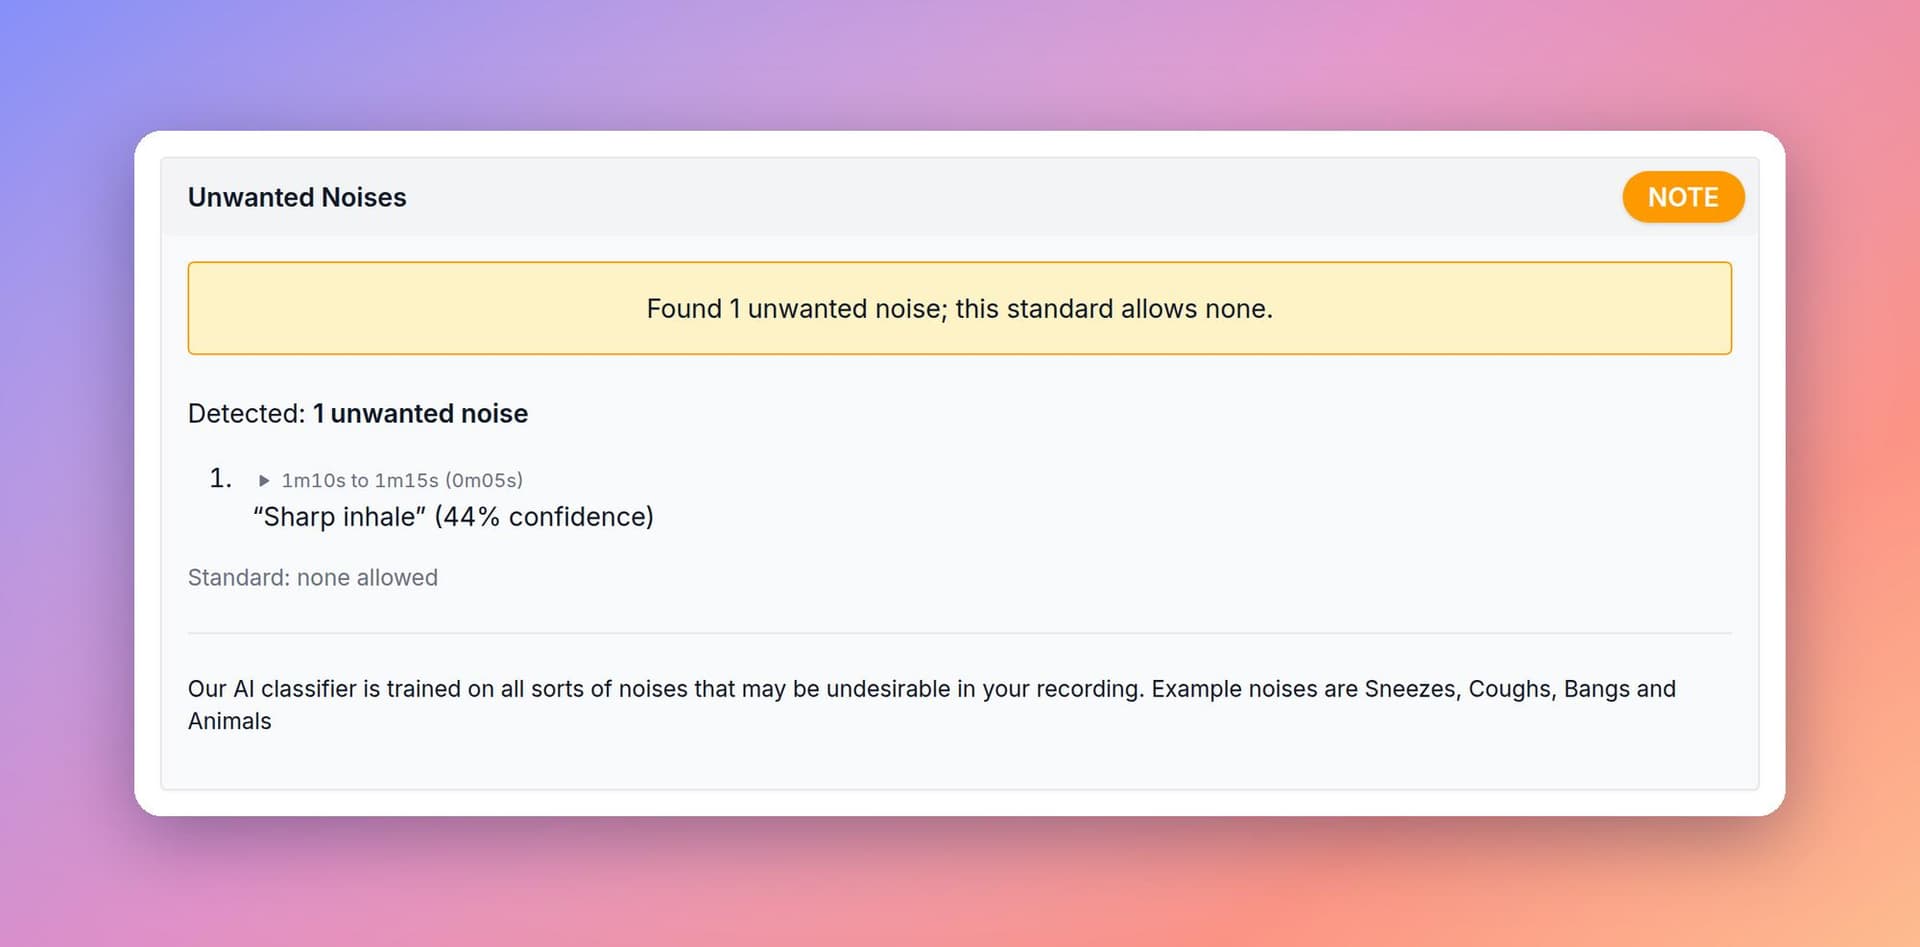This screenshot has height=947, width=1920.
Task: Click the AI classifier description paragraph
Action: [x=931, y=705]
